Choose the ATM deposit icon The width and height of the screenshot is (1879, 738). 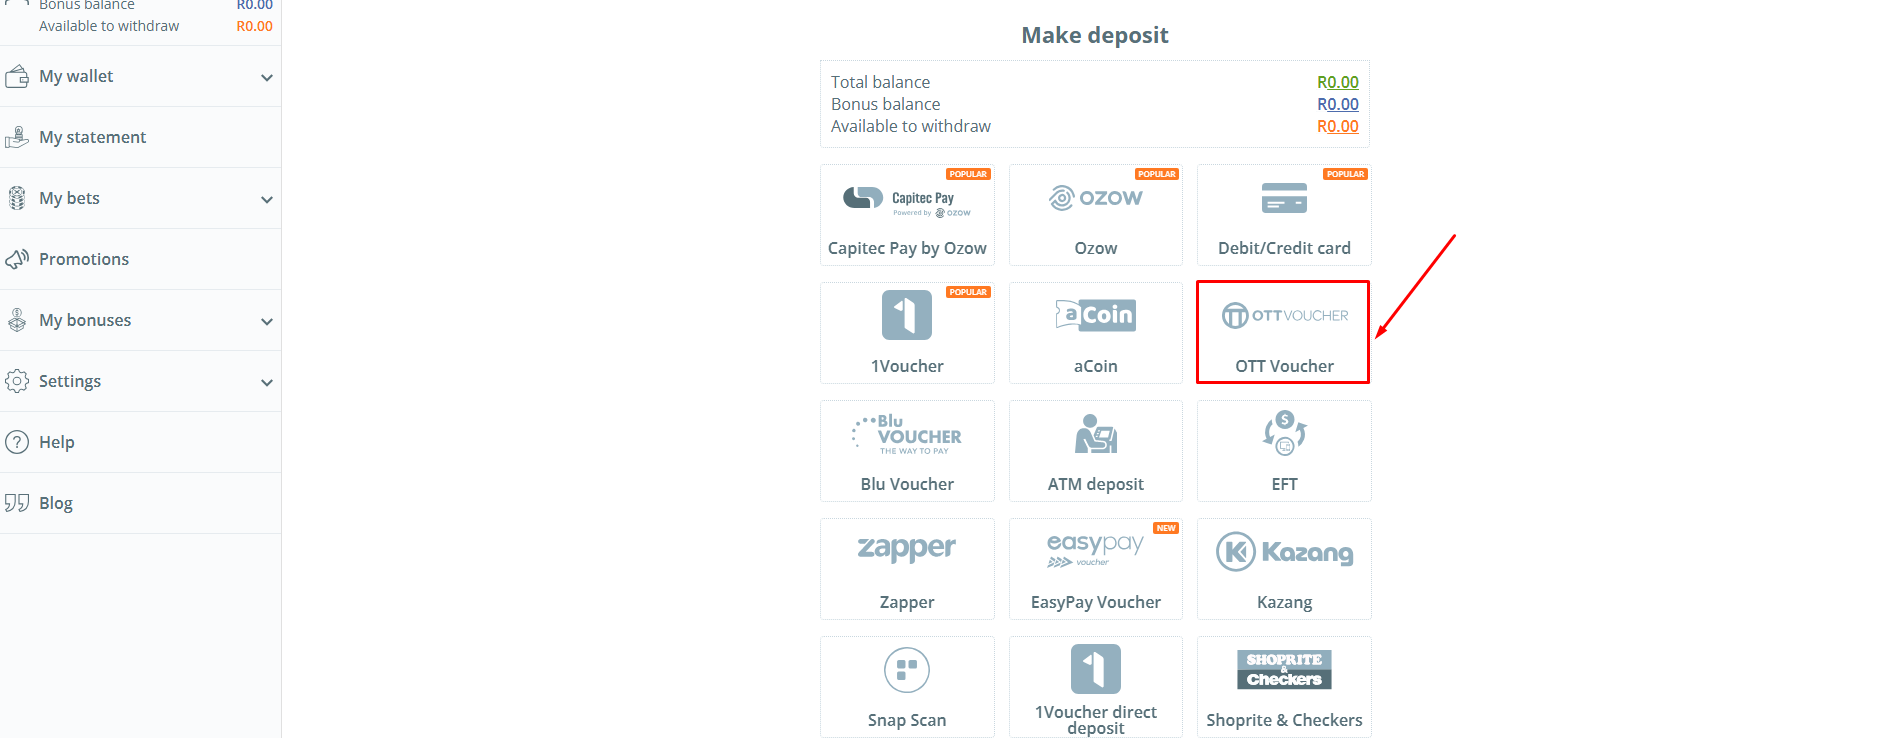pos(1095,434)
